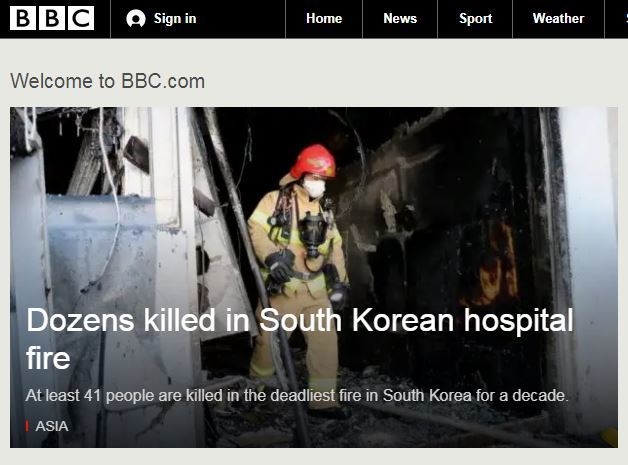Click the BBC logo in header

52,18
